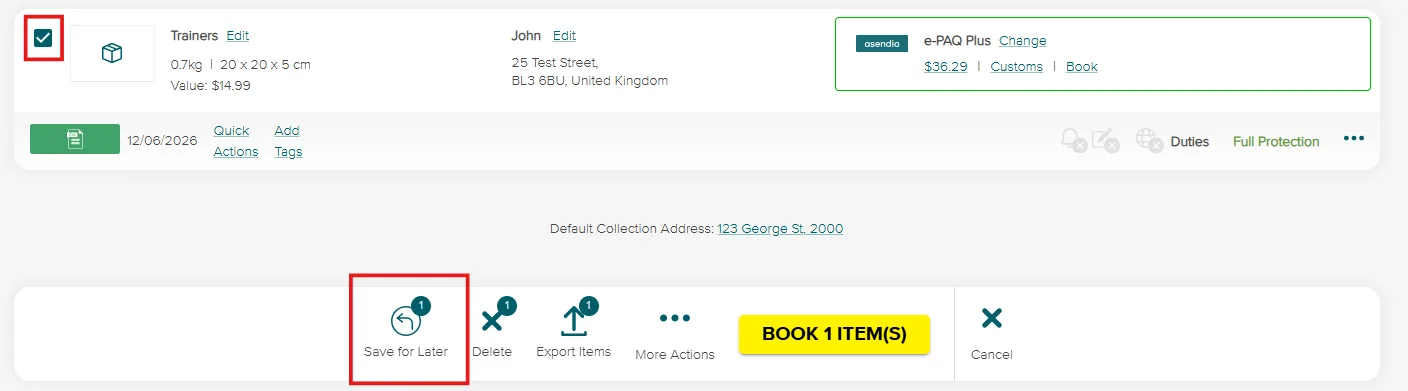Viewport: 1408px width, 391px height.
Task: Change the e-PAQ Plus service
Action: [x=1023, y=41]
